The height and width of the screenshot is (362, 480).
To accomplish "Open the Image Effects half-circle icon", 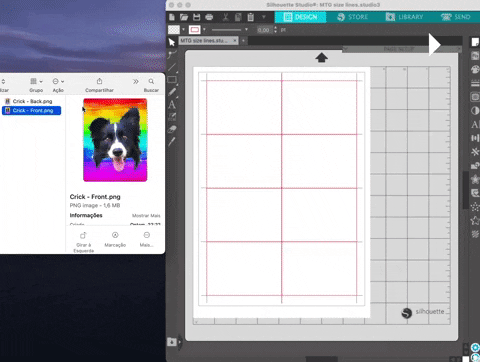I will [475, 111].
